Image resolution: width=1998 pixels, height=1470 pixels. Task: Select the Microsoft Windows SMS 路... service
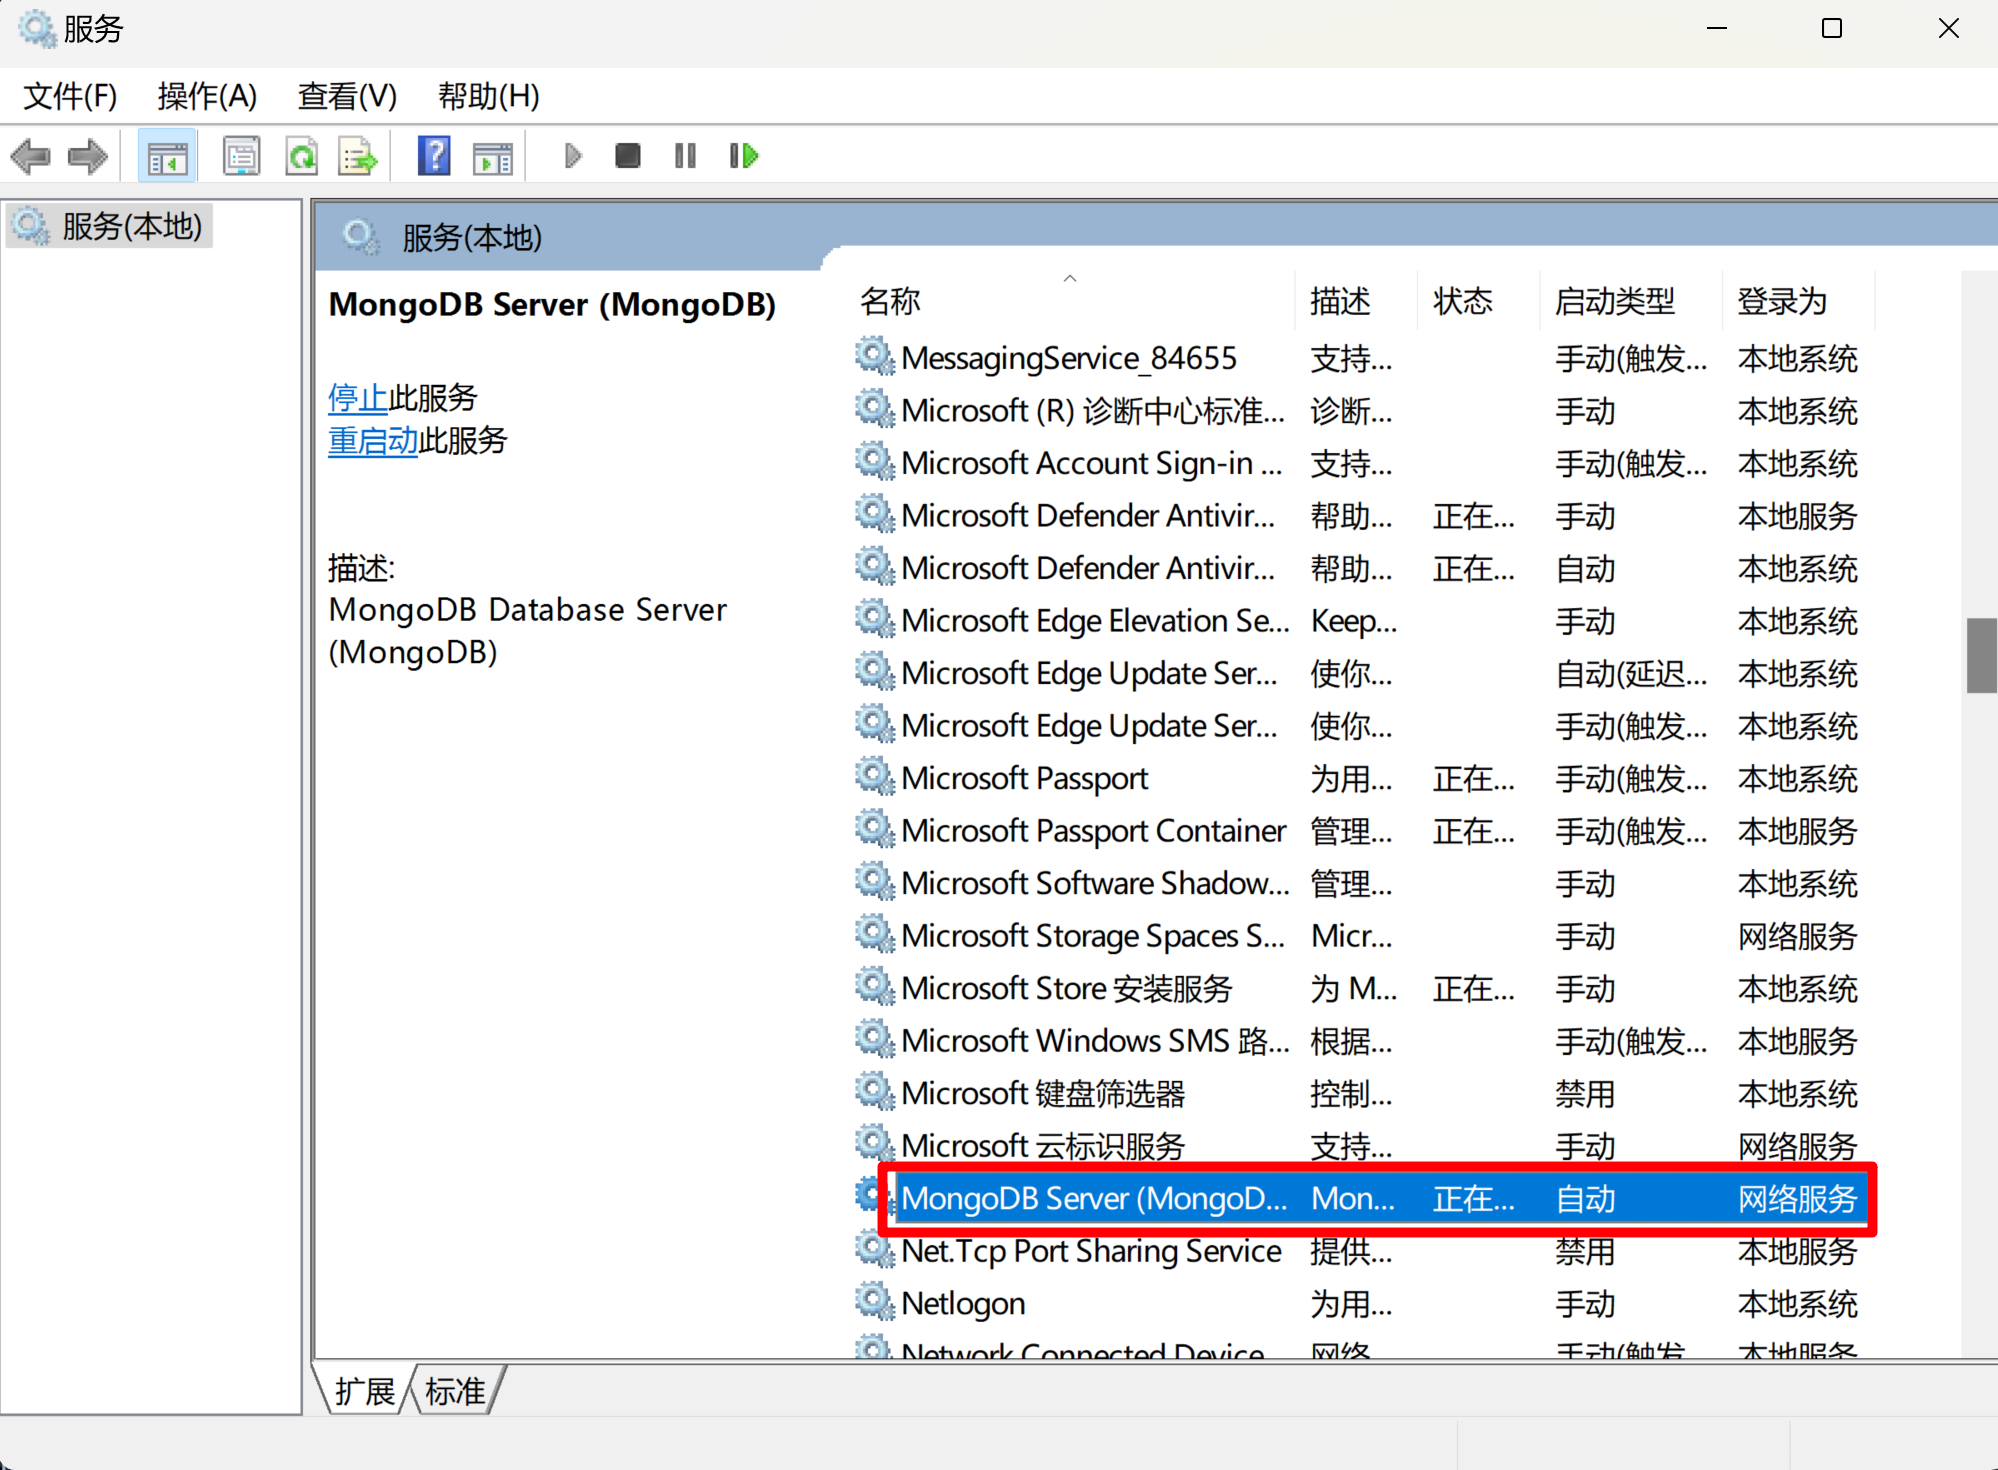(x=1095, y=1041)
